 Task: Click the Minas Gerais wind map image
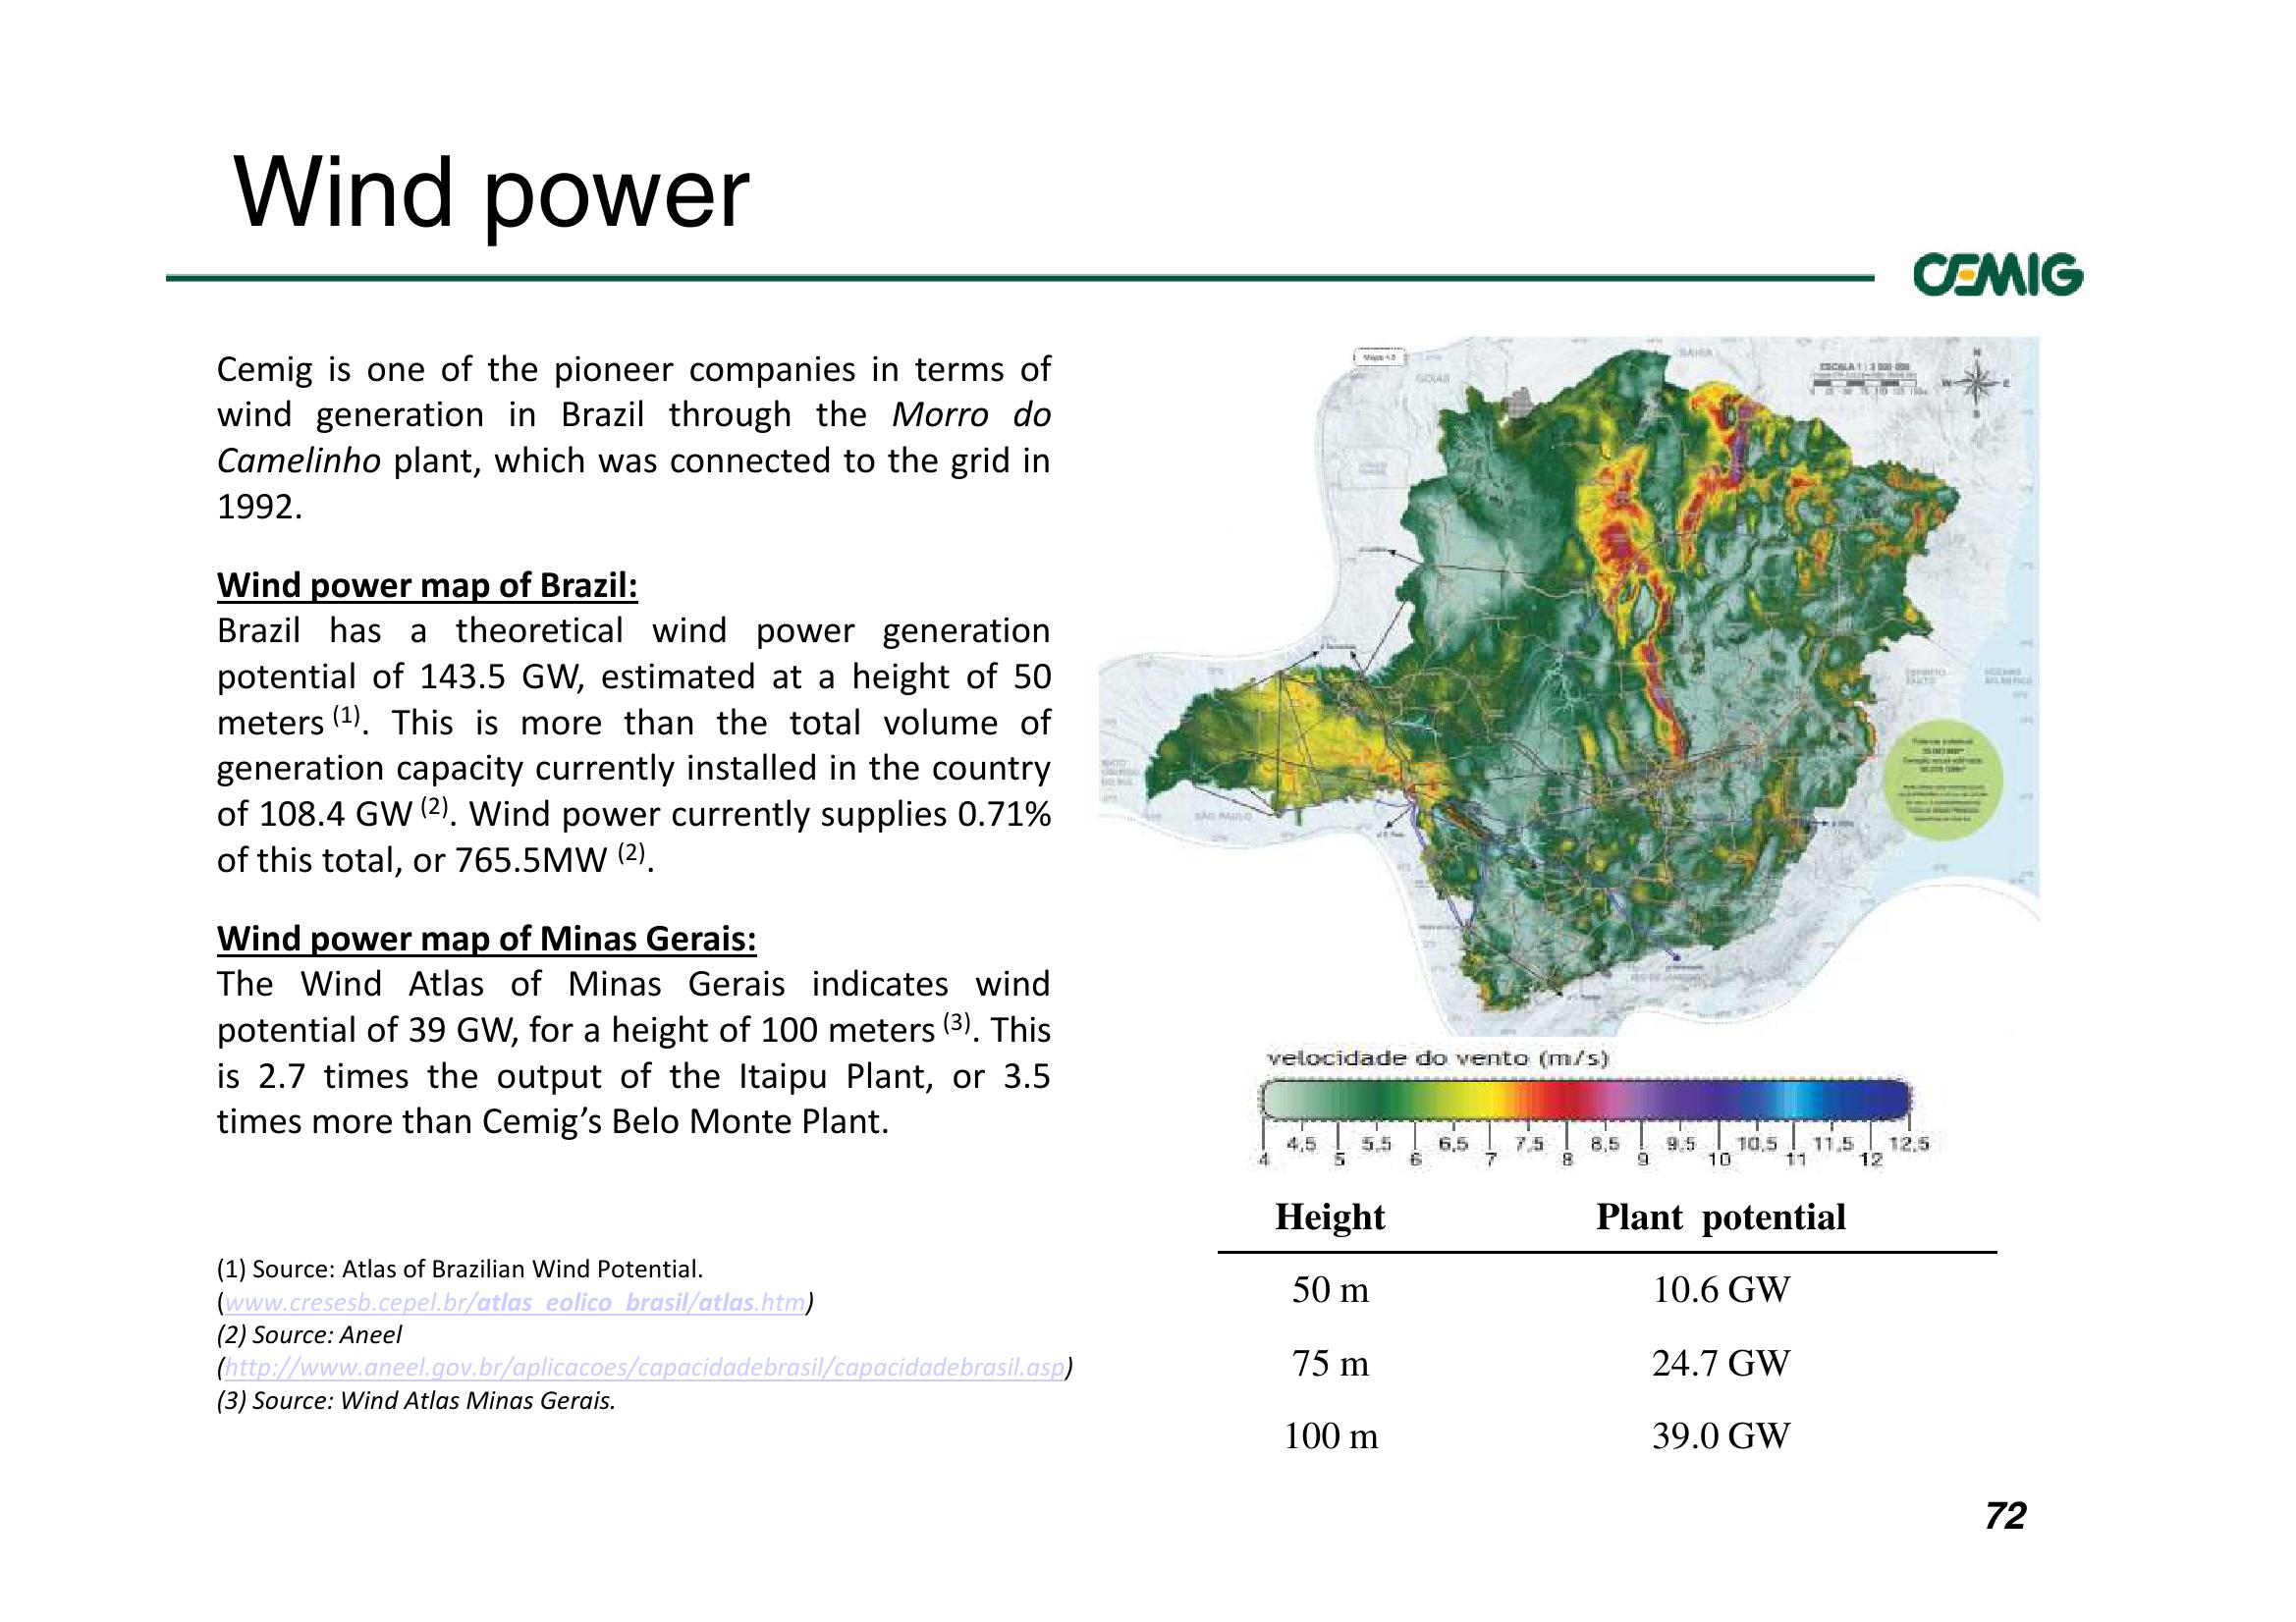point(1569,686)
